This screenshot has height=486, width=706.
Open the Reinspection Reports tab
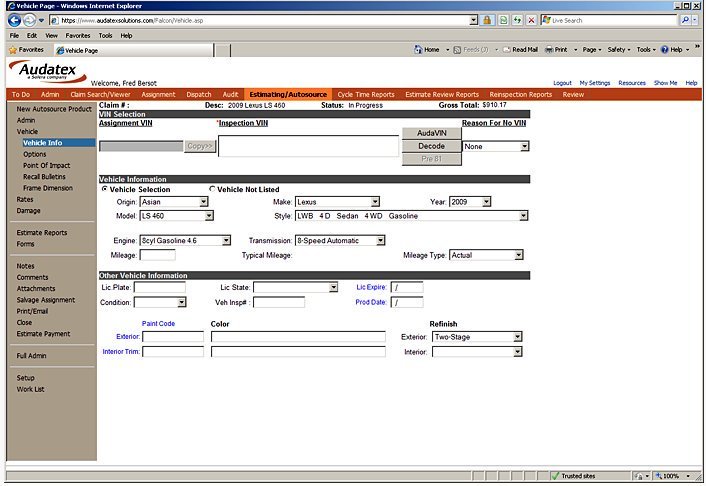pyautogui.click(x=520, y=95)
